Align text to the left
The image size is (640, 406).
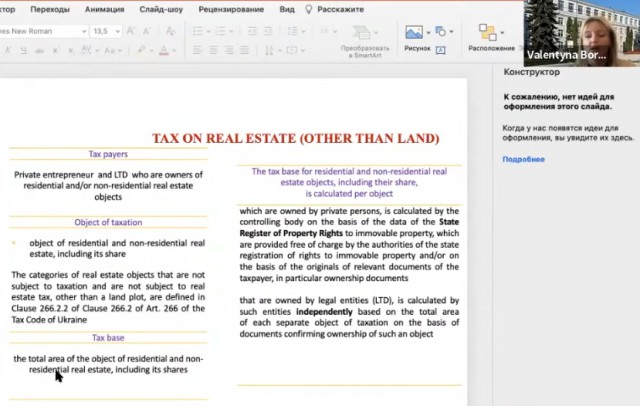197,50
